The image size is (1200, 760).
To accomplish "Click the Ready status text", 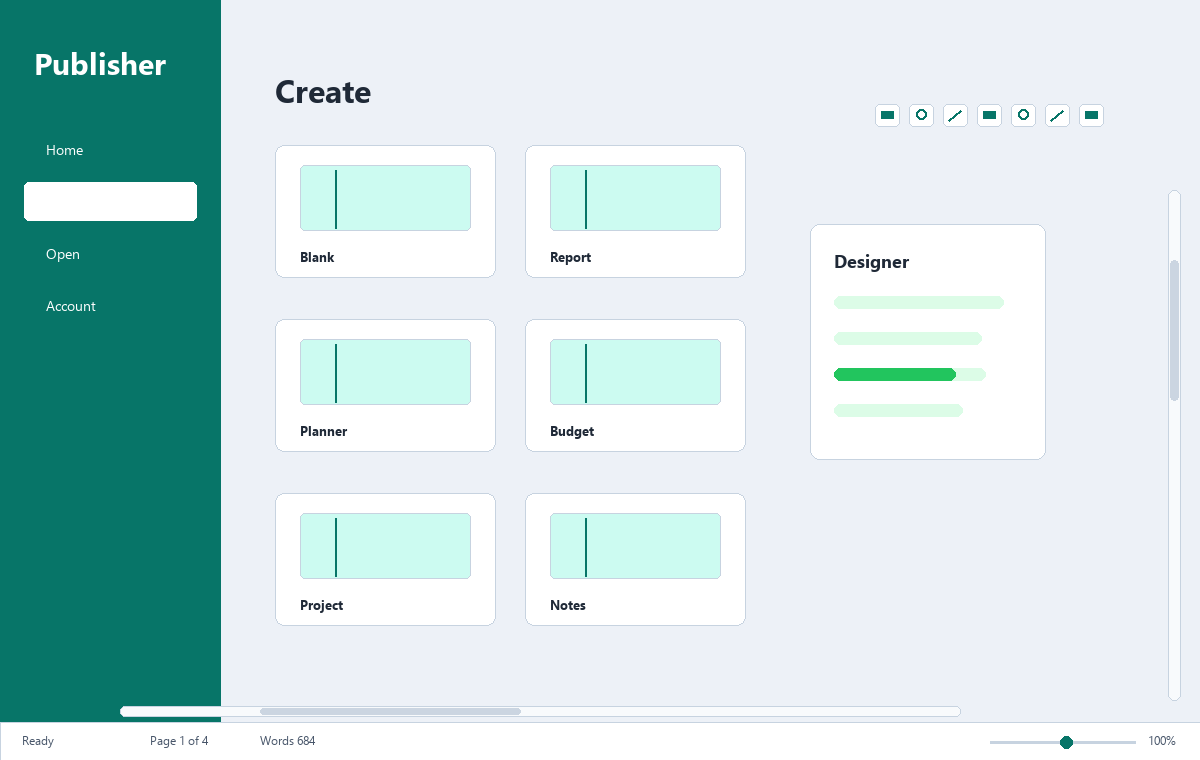I will [x=38, y=741].
